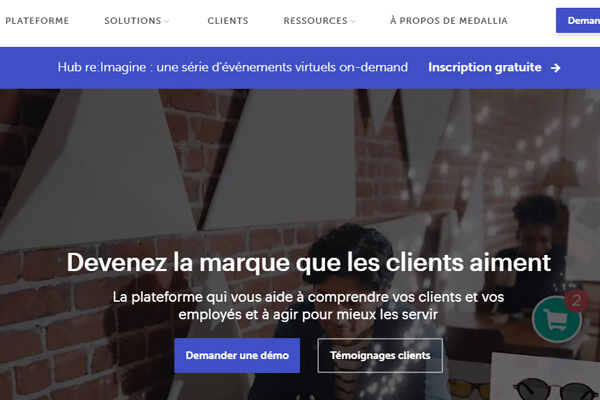Select the yellow-lens sunglasses image

(x=469, y=390)
